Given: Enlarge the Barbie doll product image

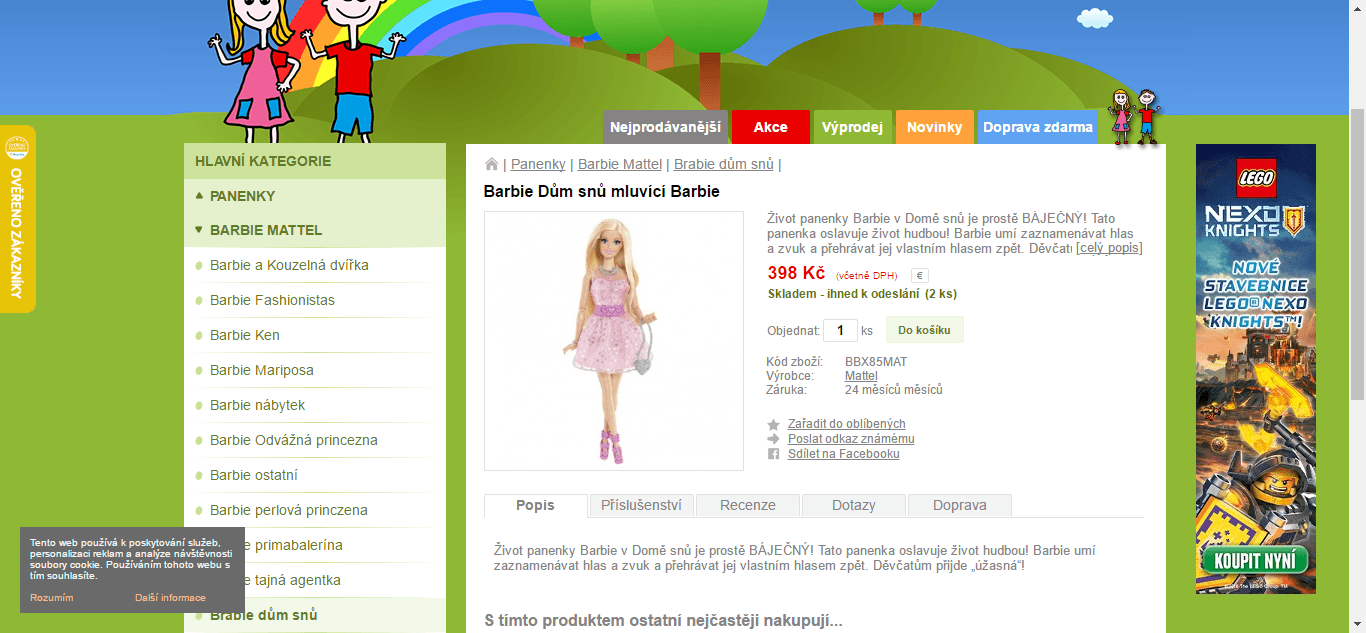Looking at the screenshot, I should coord(614,341).
